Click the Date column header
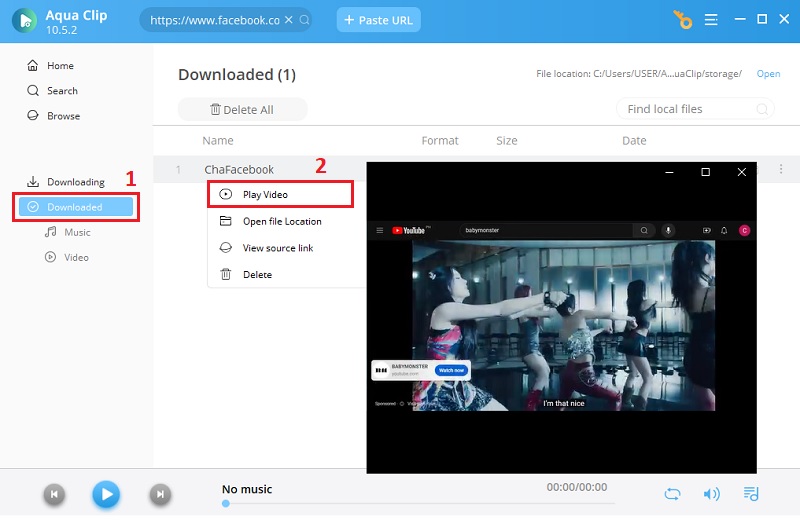 coord(634,140)
